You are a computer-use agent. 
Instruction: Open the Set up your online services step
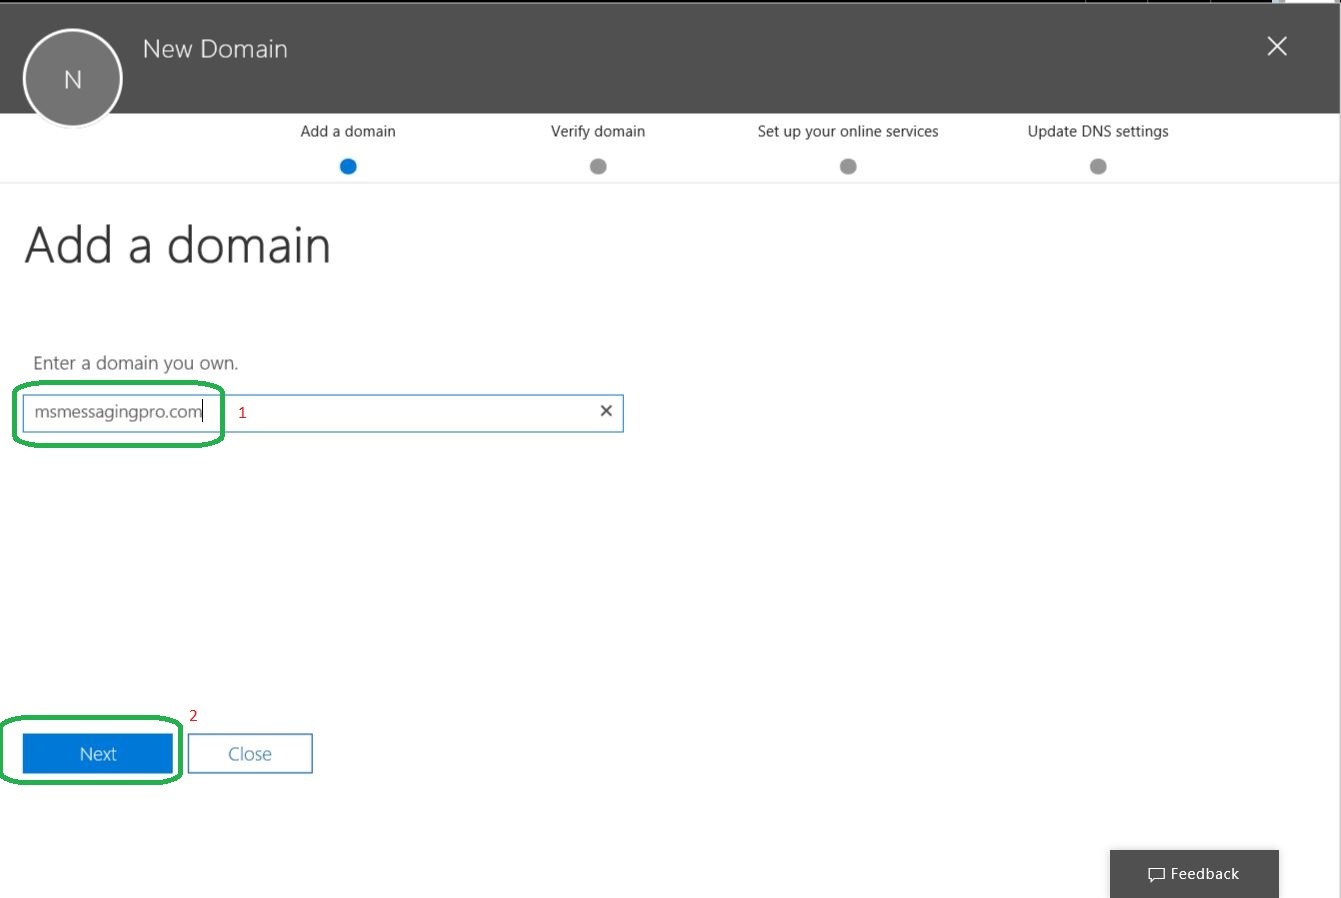(848, 131)
